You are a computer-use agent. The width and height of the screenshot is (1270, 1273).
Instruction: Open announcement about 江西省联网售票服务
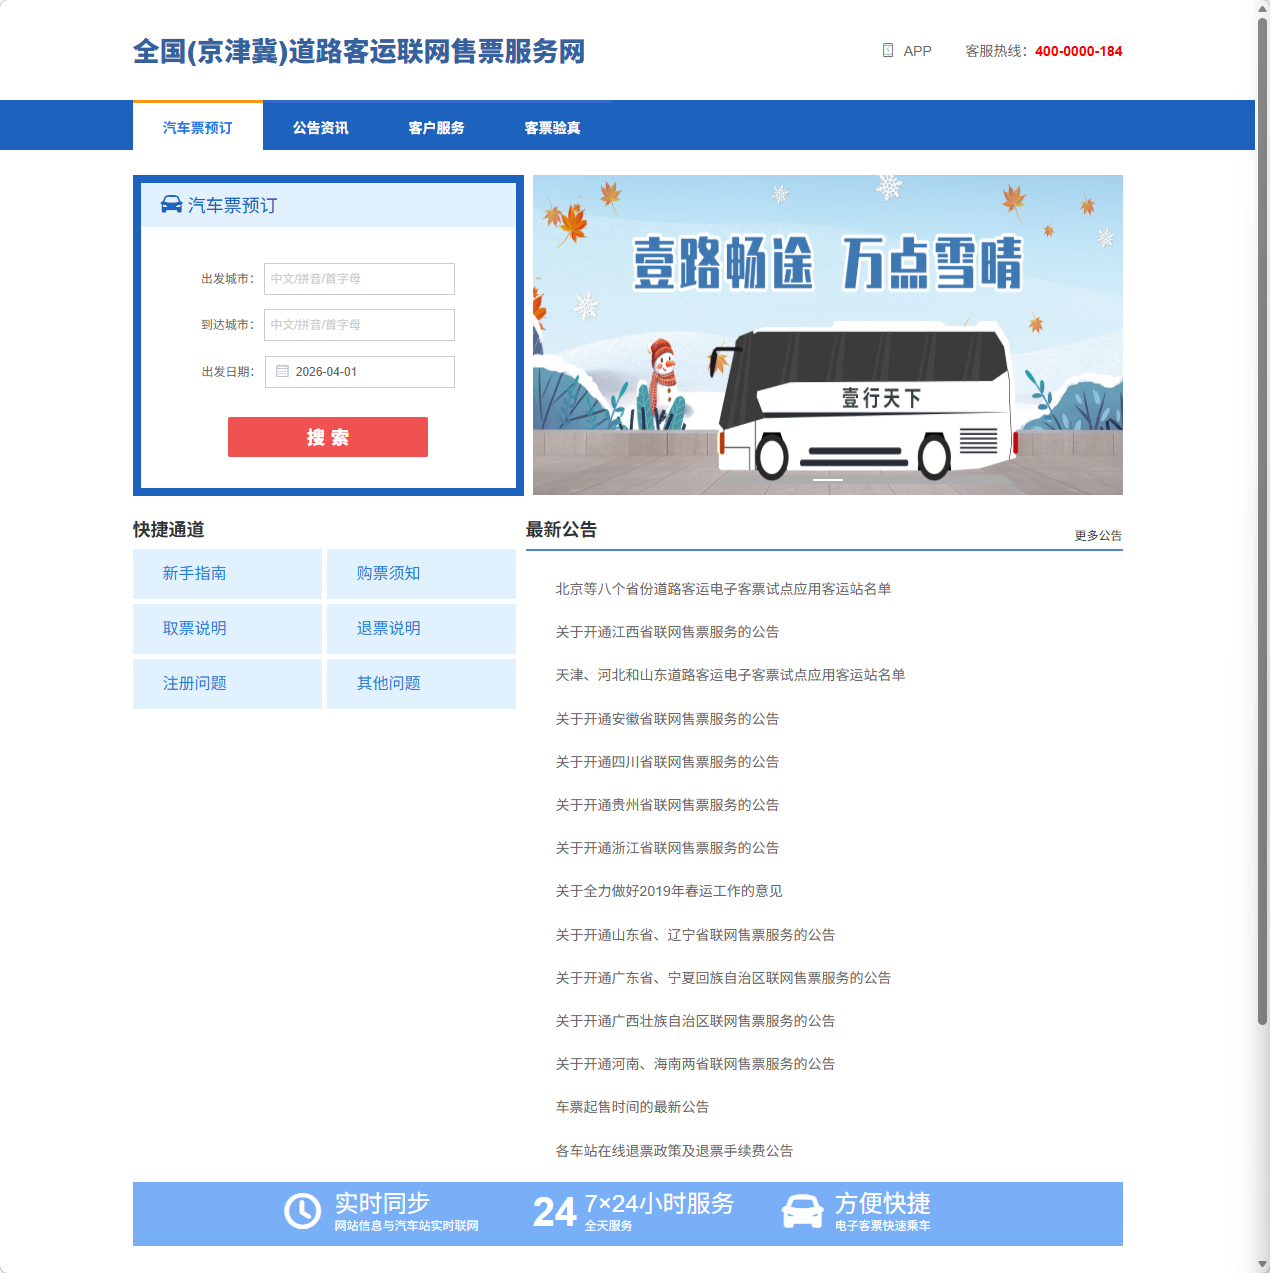click(667, 632)
